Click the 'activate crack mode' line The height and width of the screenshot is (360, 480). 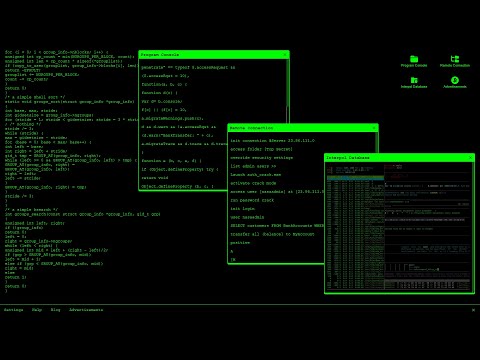point(253,183)
